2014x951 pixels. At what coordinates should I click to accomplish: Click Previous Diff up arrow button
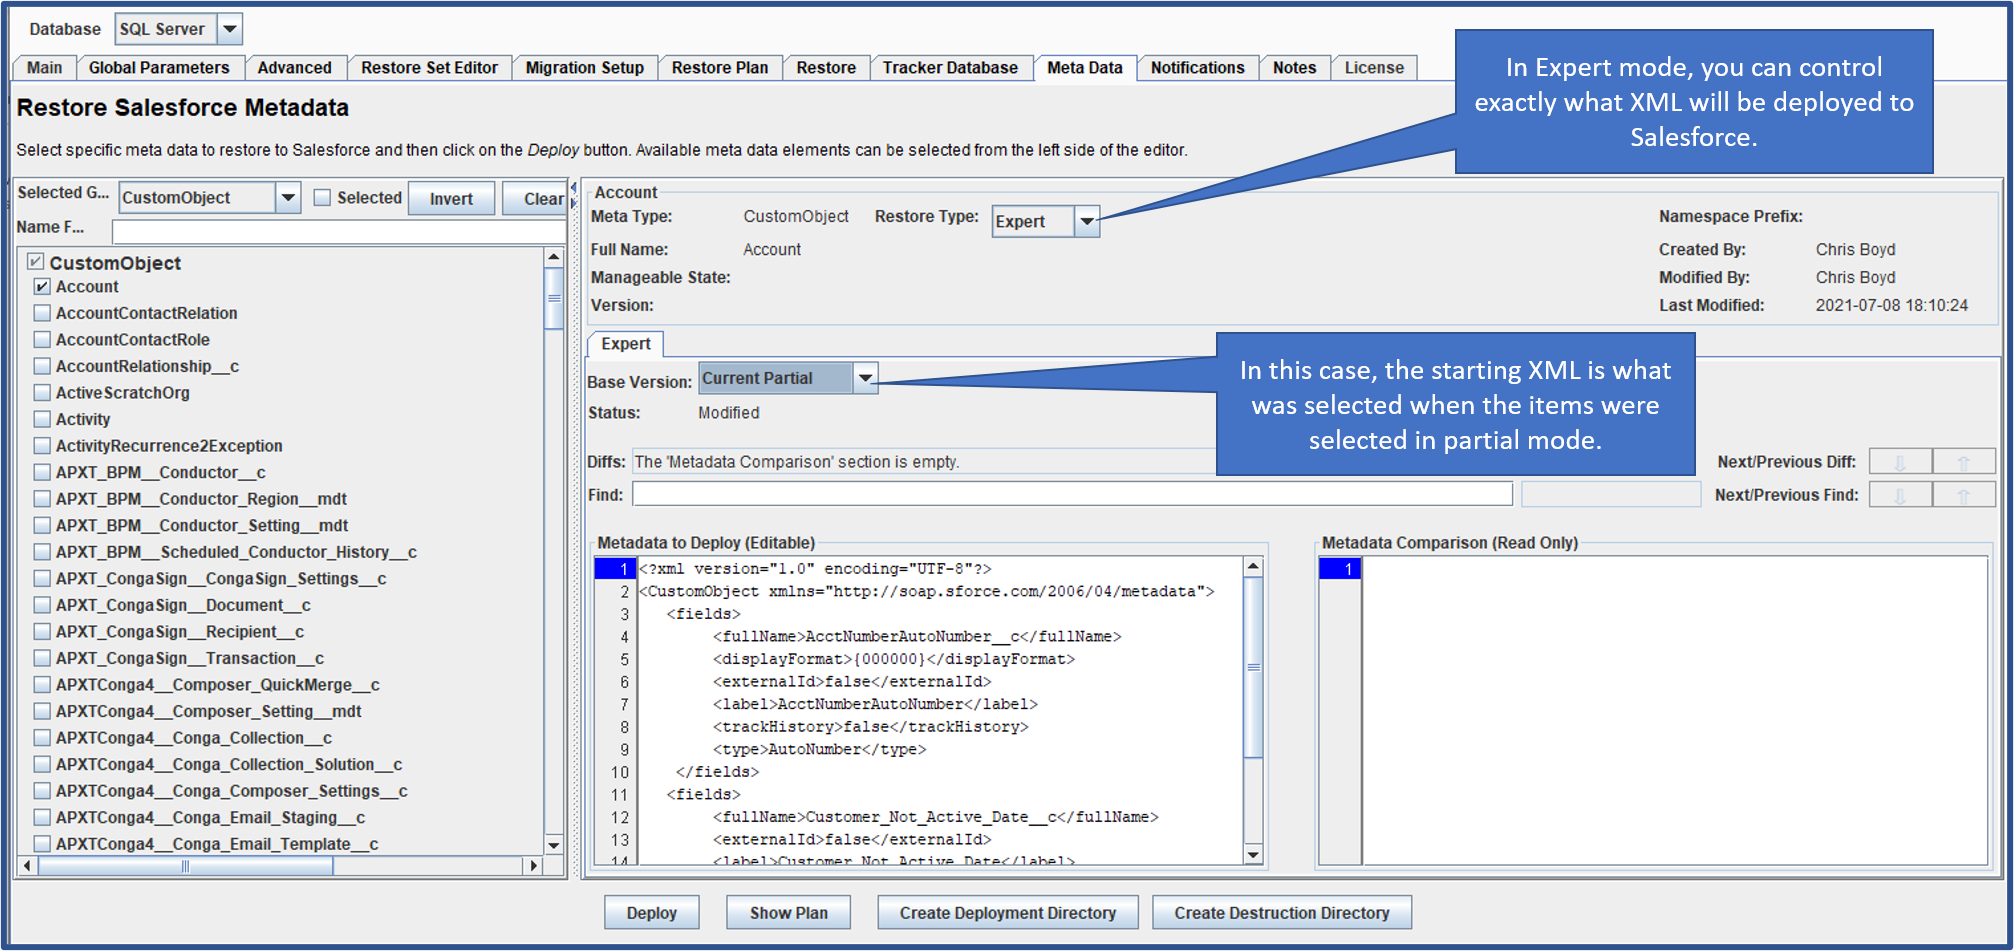[1964, 462]
